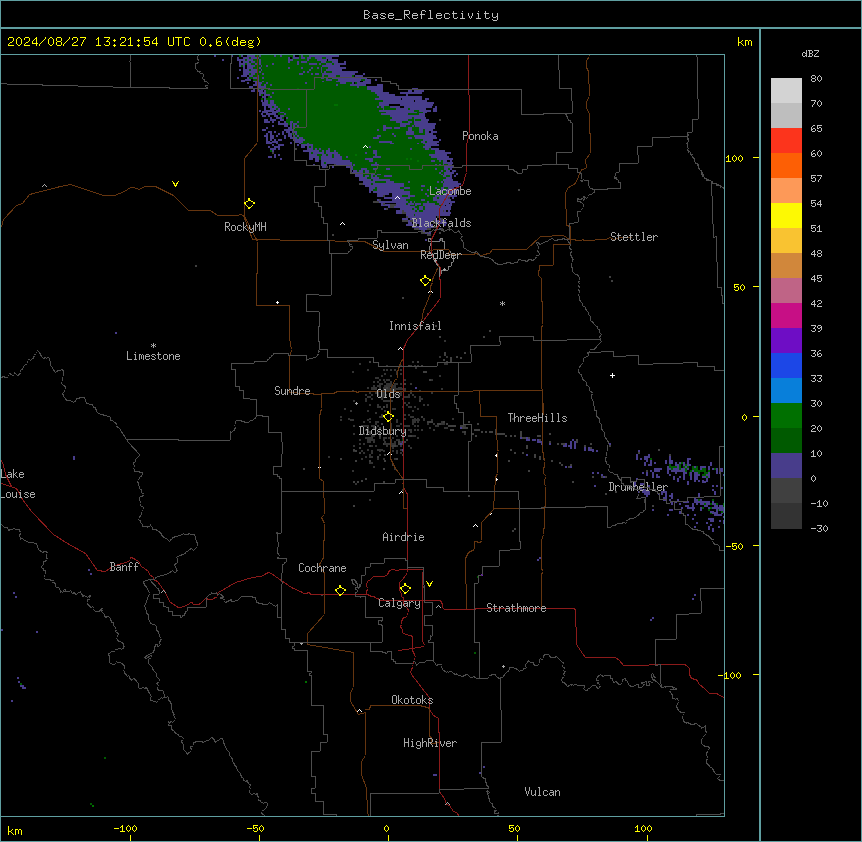Click the Calgary city label
This screenshot has width=862, height=842.
(x=399, y=603)
